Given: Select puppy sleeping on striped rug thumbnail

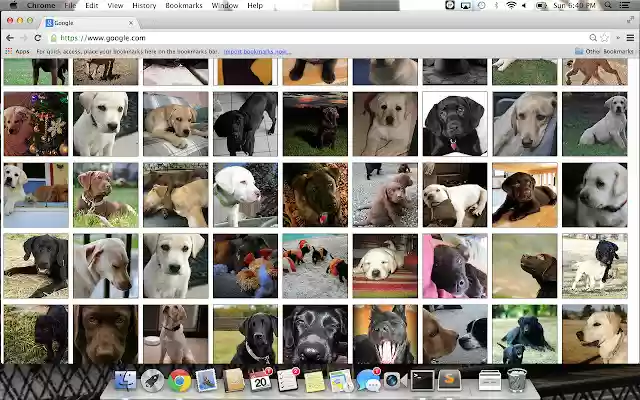Looking at the screenshot, I should click(x=385, y=266).
